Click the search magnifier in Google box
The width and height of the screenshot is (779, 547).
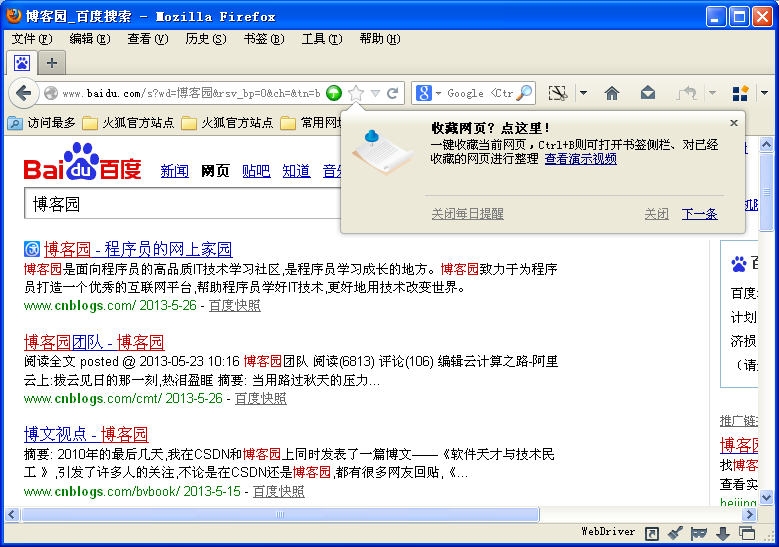point(524,93)
